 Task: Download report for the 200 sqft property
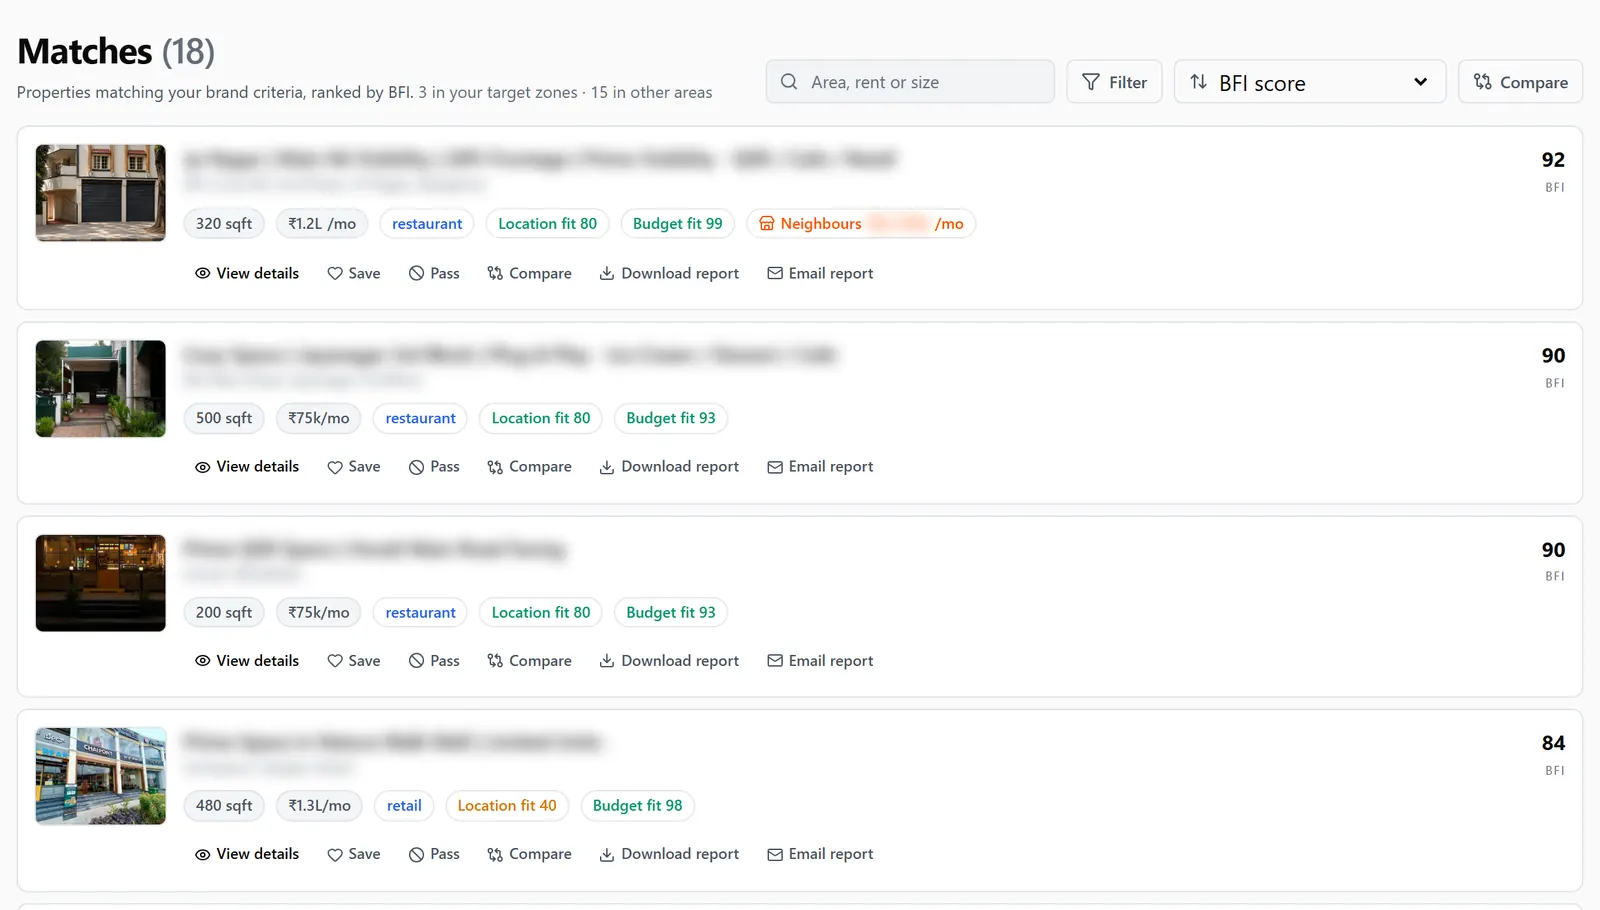pos(669,661)
